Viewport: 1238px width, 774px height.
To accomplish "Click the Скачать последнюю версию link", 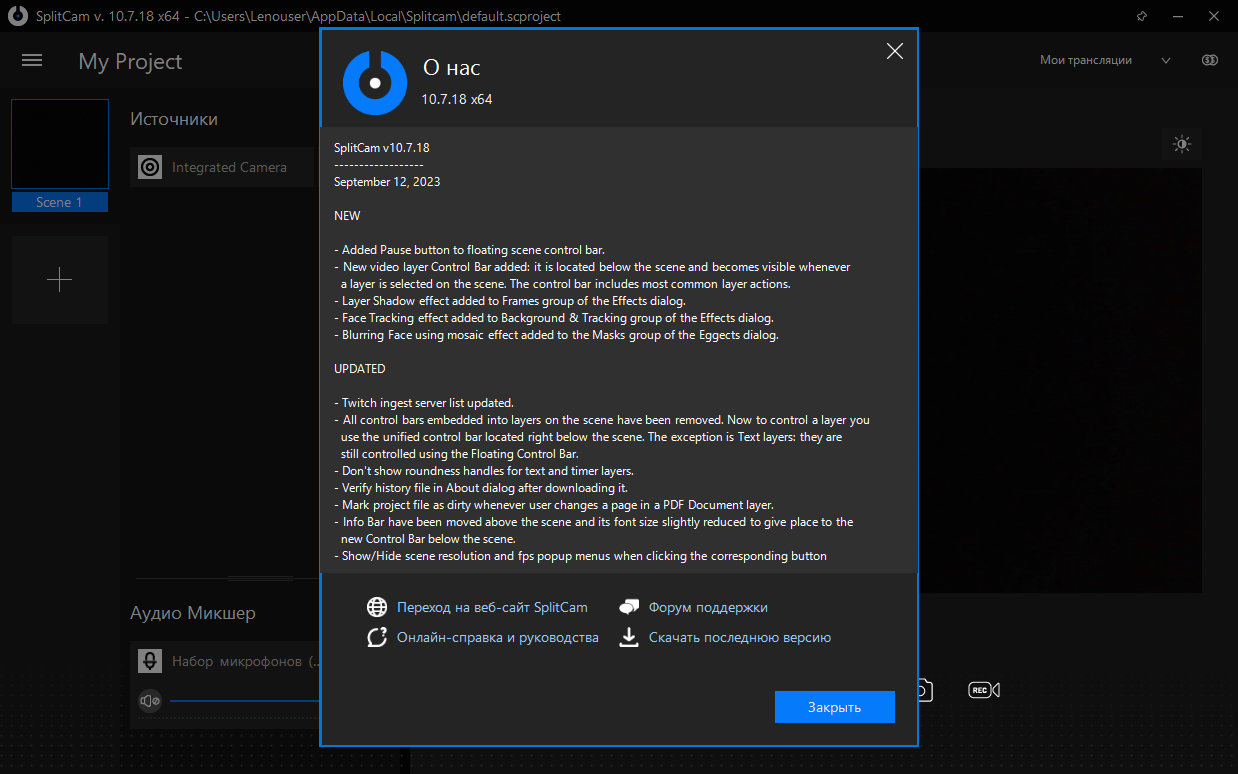I will click(x=740, y=637).
